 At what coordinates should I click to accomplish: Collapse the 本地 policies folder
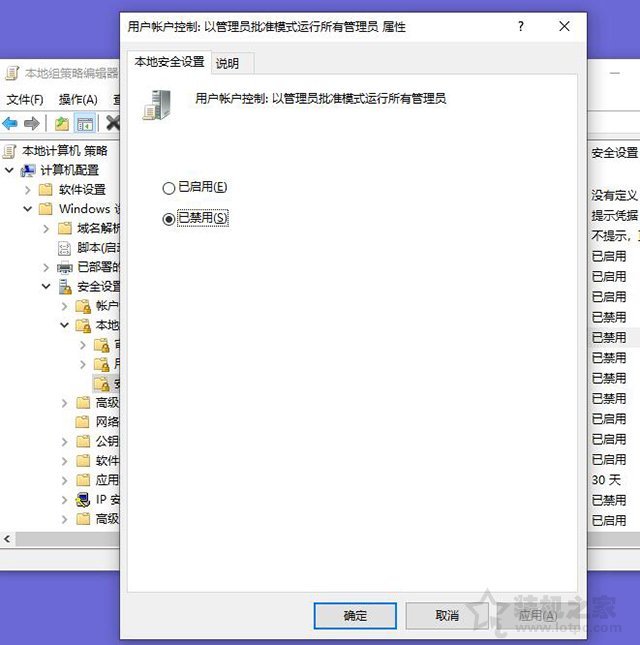(65, 325)
